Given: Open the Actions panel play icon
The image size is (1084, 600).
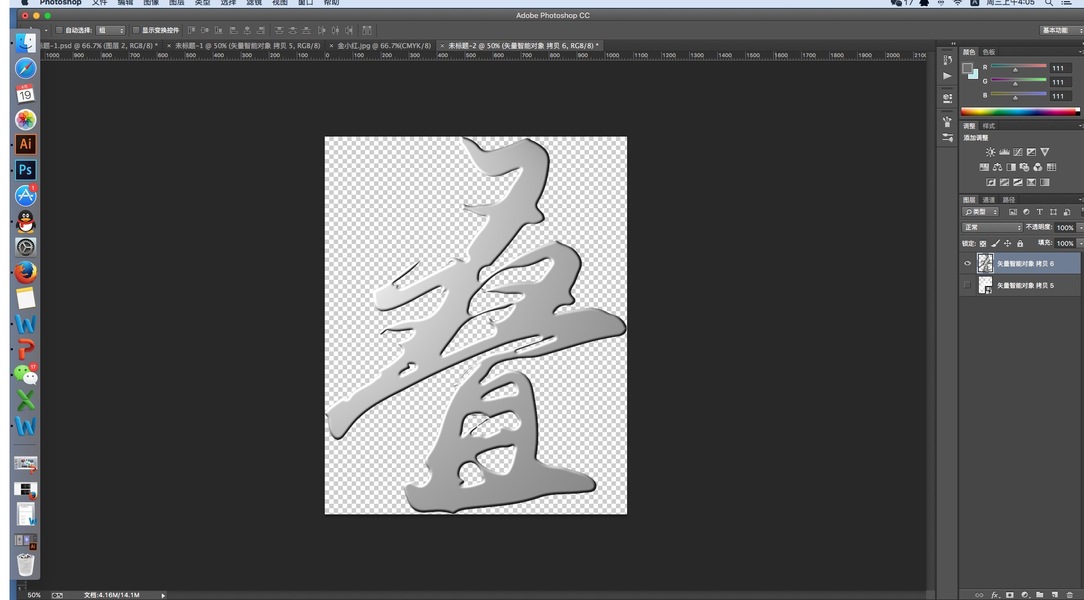Looking at the screenshot, I should 947,76.
